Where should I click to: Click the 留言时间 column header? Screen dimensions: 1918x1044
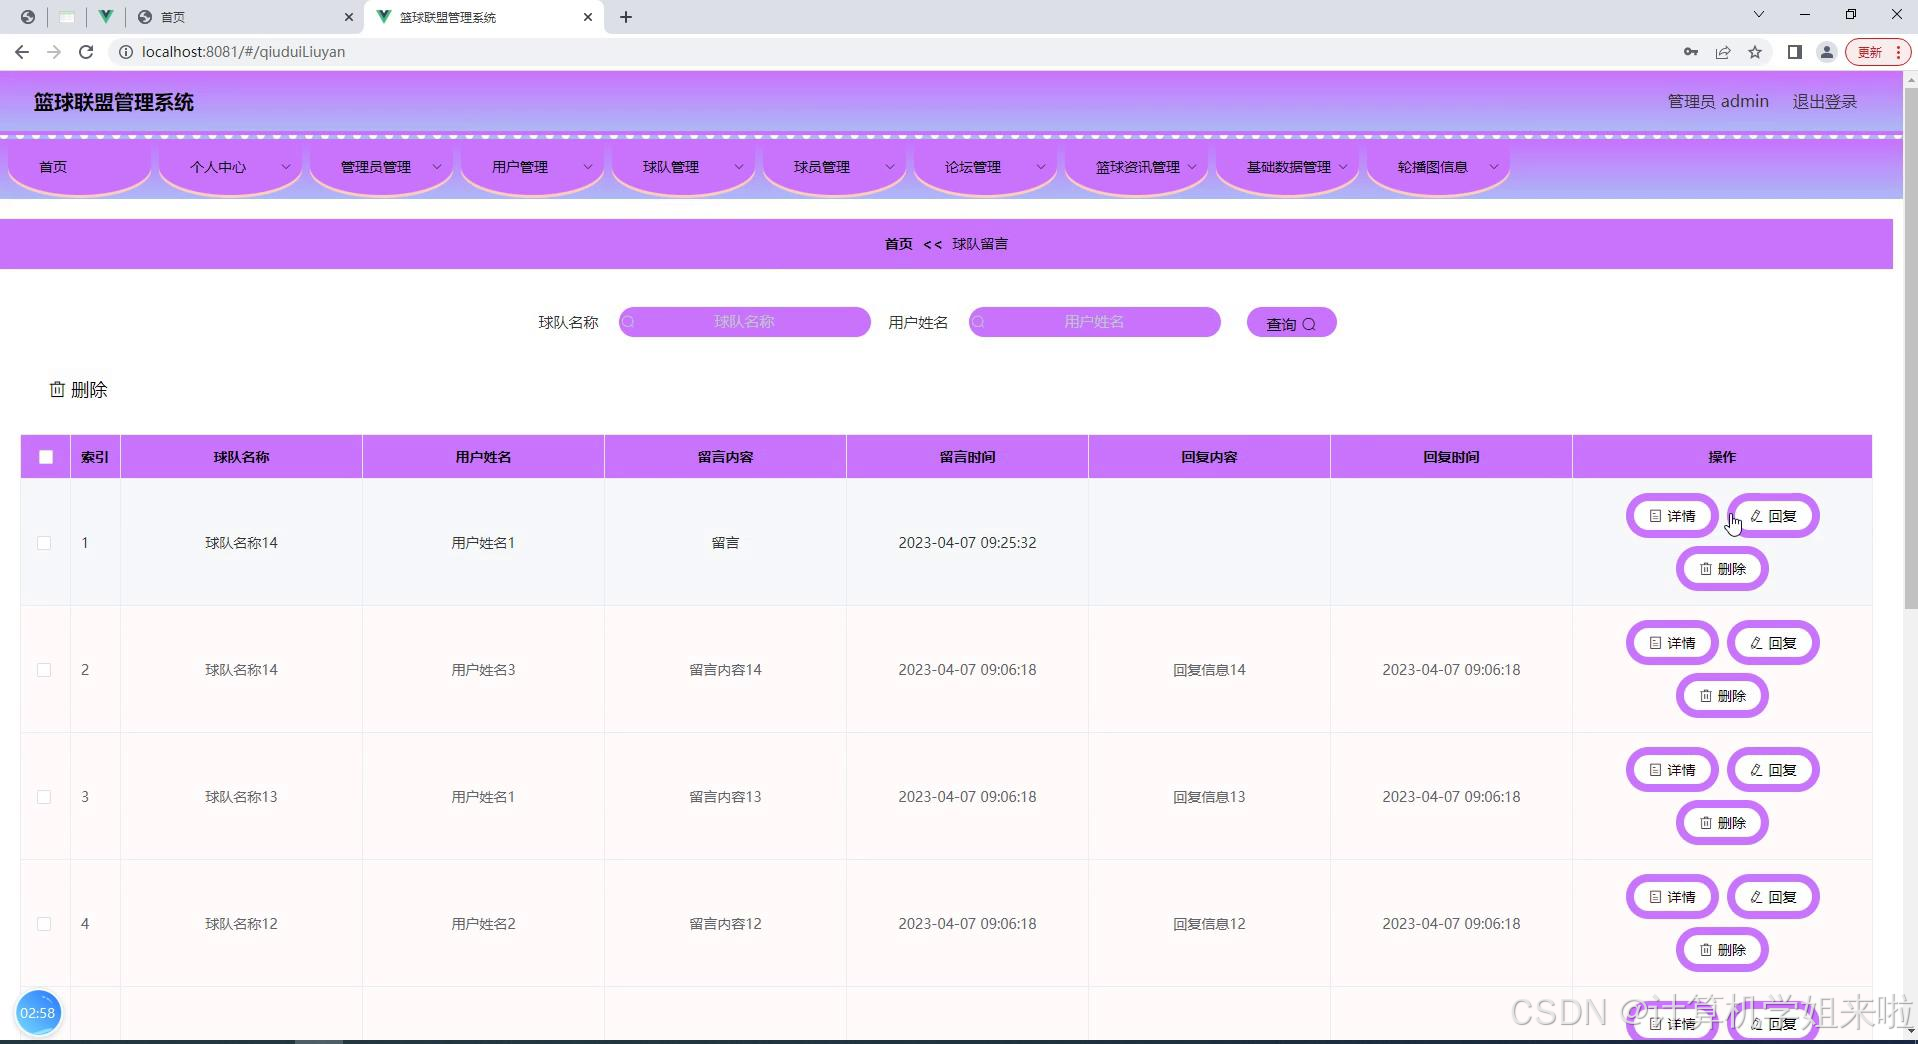click(x=967, y=457)
